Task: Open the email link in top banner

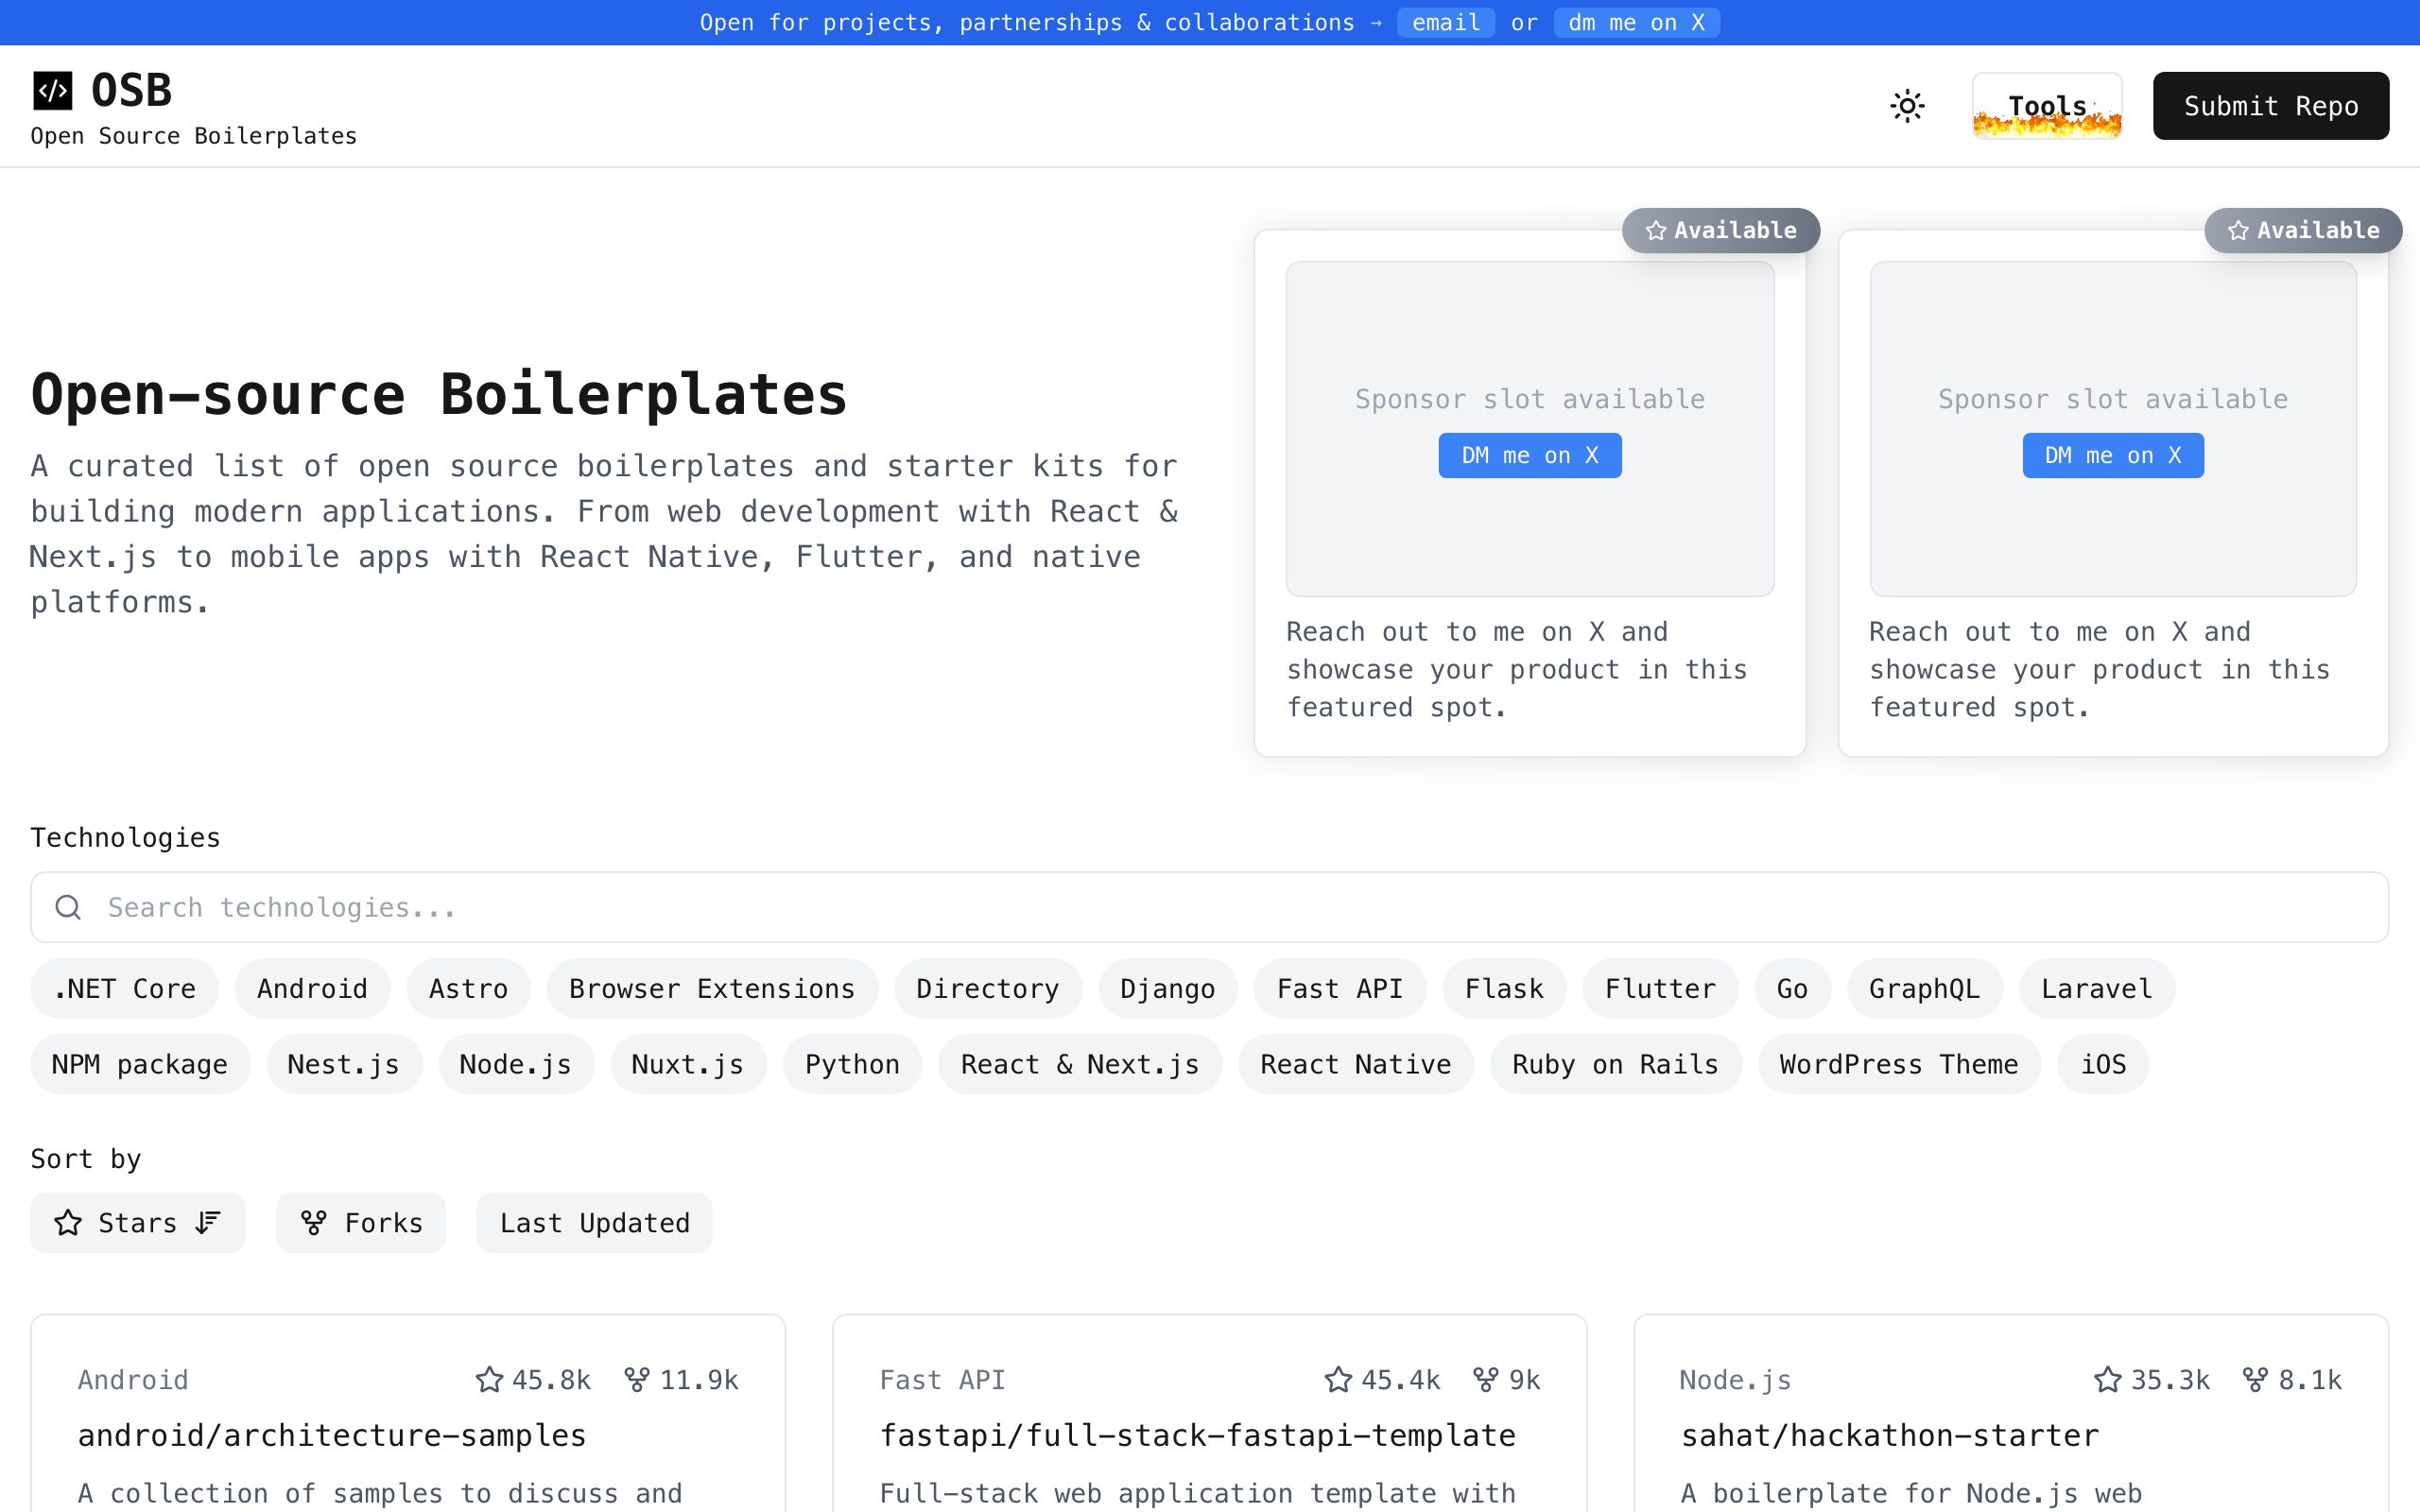Action: 1445,23
